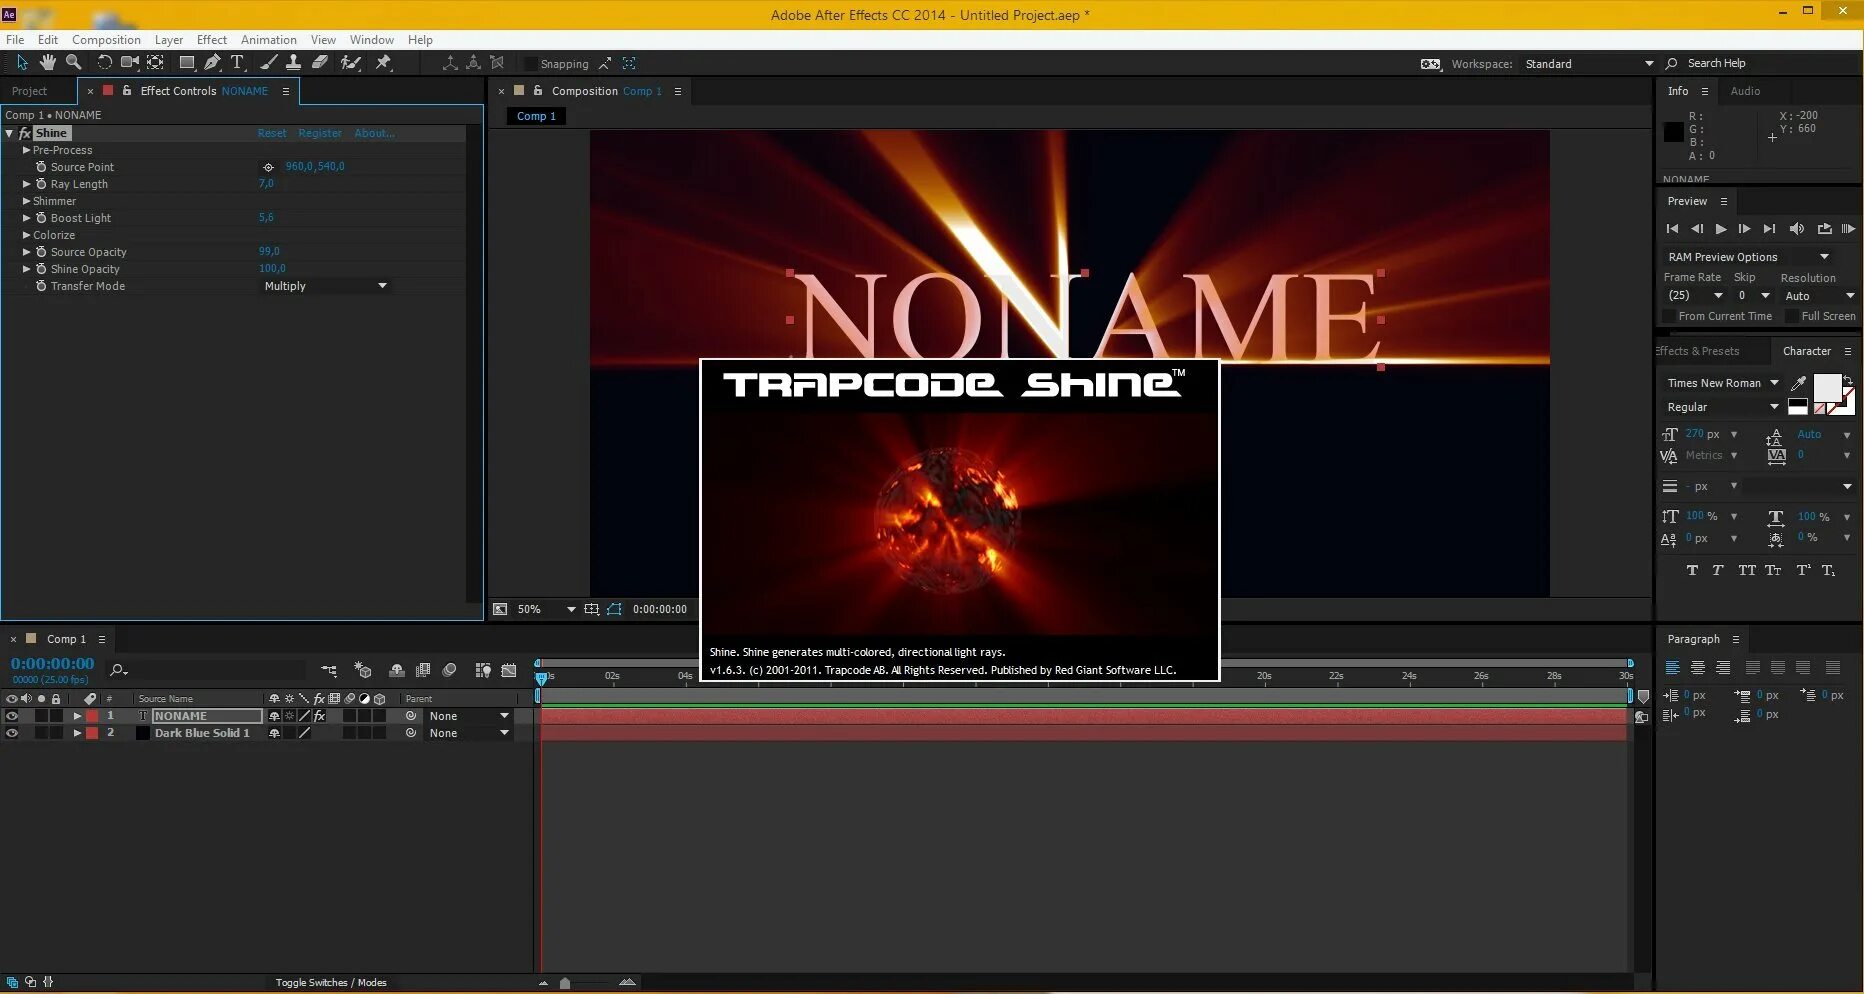Open the RAM Preview Options dropdown
The width and height of the screenshot is (1864, 994).
pyautogui.click(x=1748, y=257)
